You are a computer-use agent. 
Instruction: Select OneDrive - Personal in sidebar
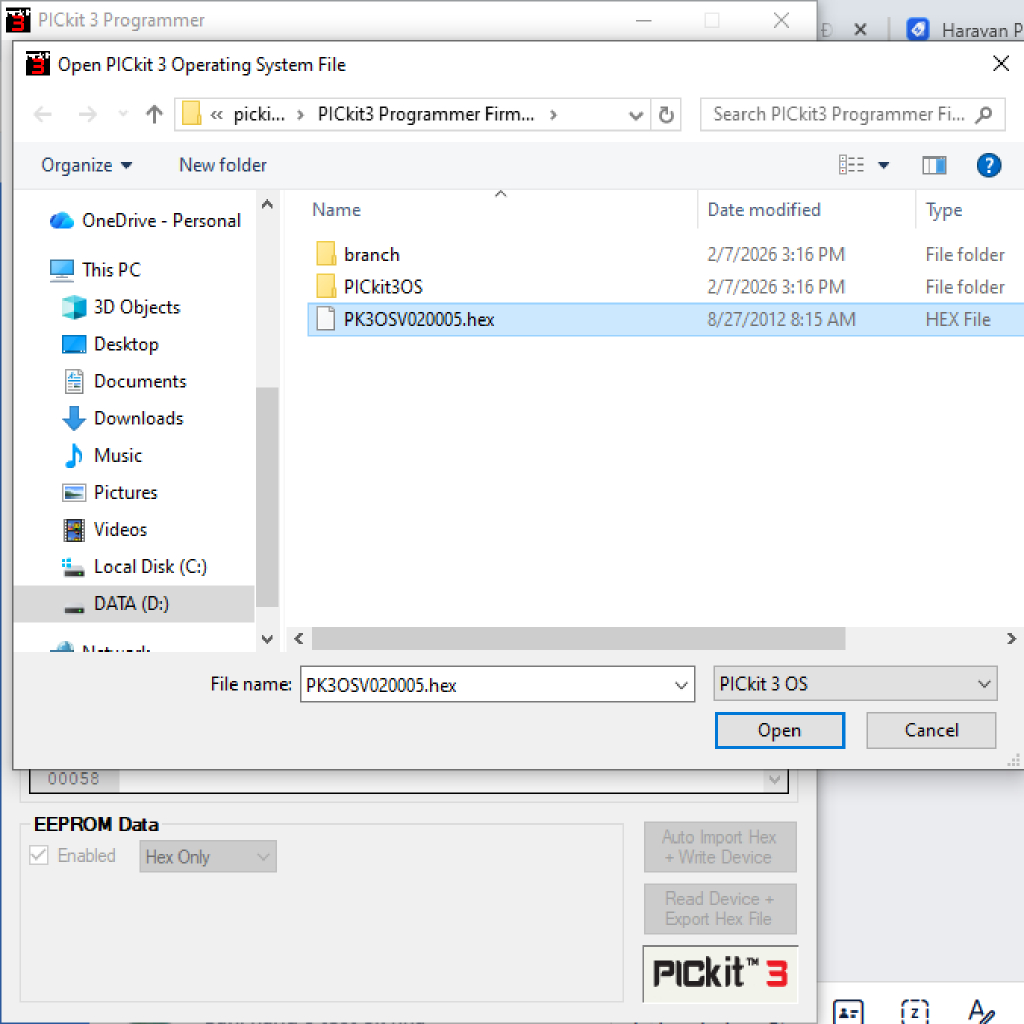(161, 221)
